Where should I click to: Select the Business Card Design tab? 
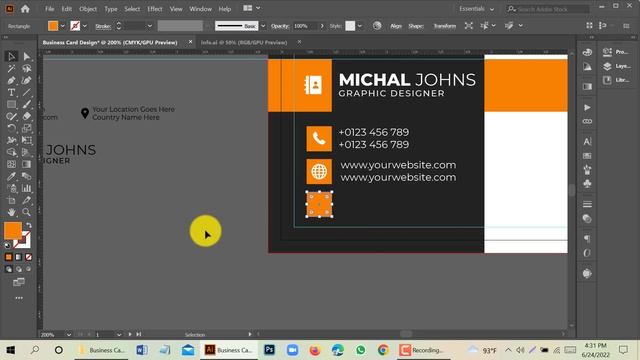110,42
